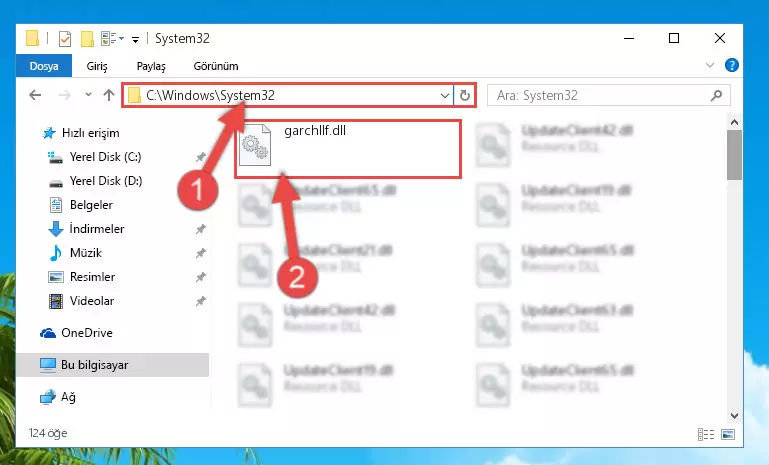769x465 pixels.
Task: Expand the address bar history dropdown
Action: pos(445,95)
